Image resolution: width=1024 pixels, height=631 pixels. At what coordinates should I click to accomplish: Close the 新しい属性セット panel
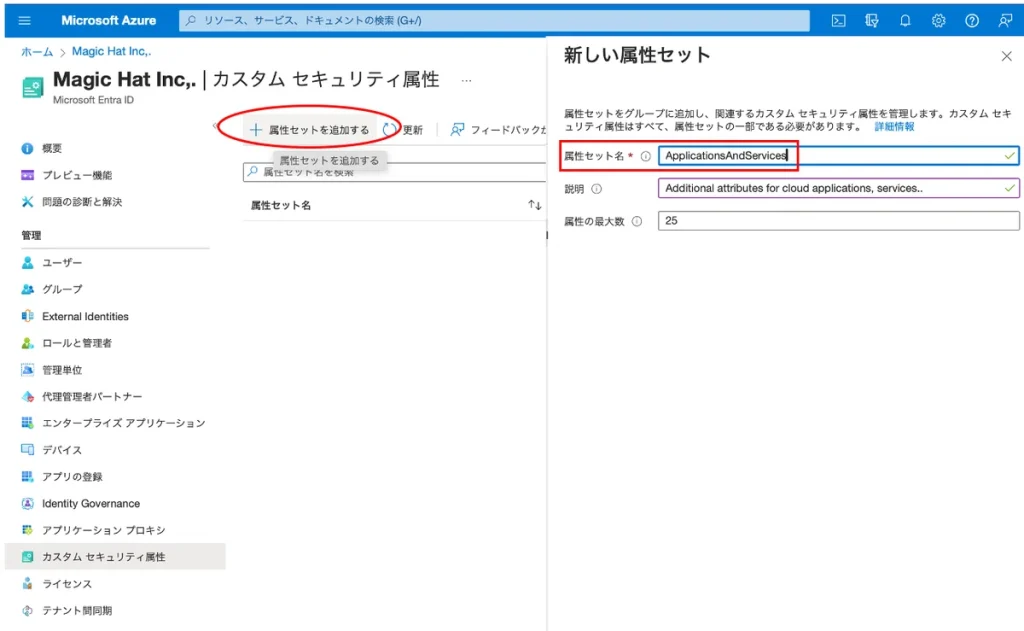click(1006, 56)
